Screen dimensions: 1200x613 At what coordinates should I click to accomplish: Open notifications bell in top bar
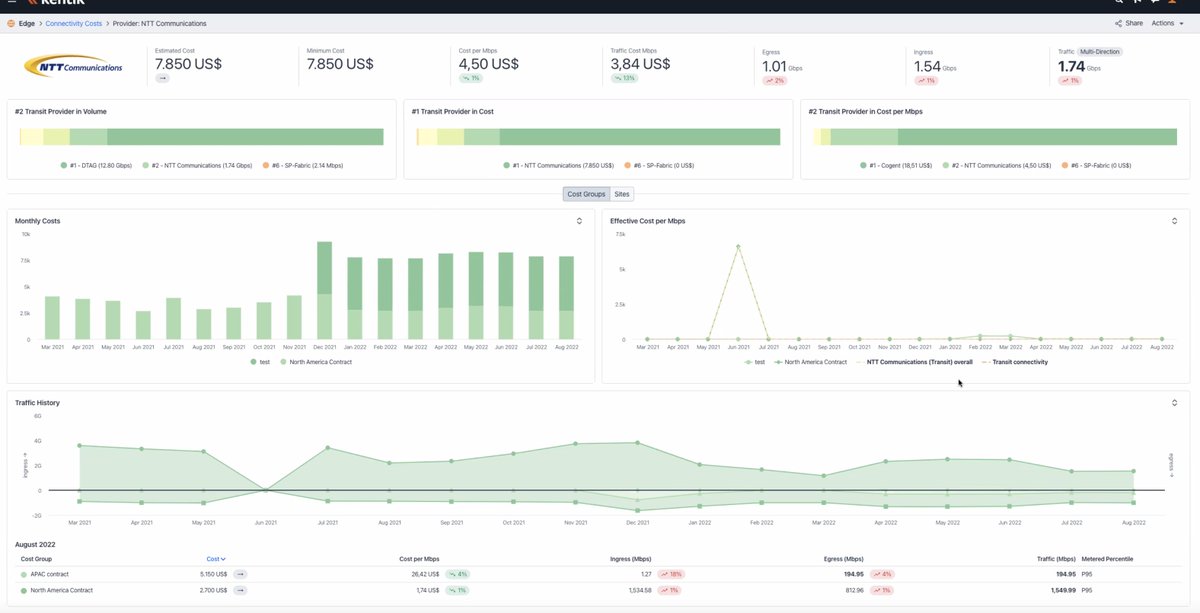(x=1137, y=3)
